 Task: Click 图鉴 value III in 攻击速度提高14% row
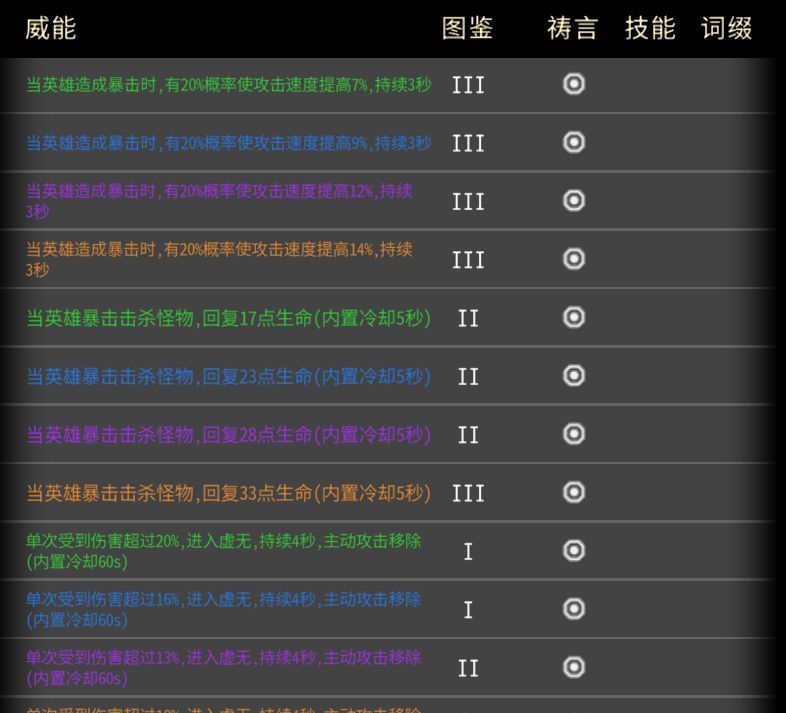pyautogui.click(x=468, y=260)
